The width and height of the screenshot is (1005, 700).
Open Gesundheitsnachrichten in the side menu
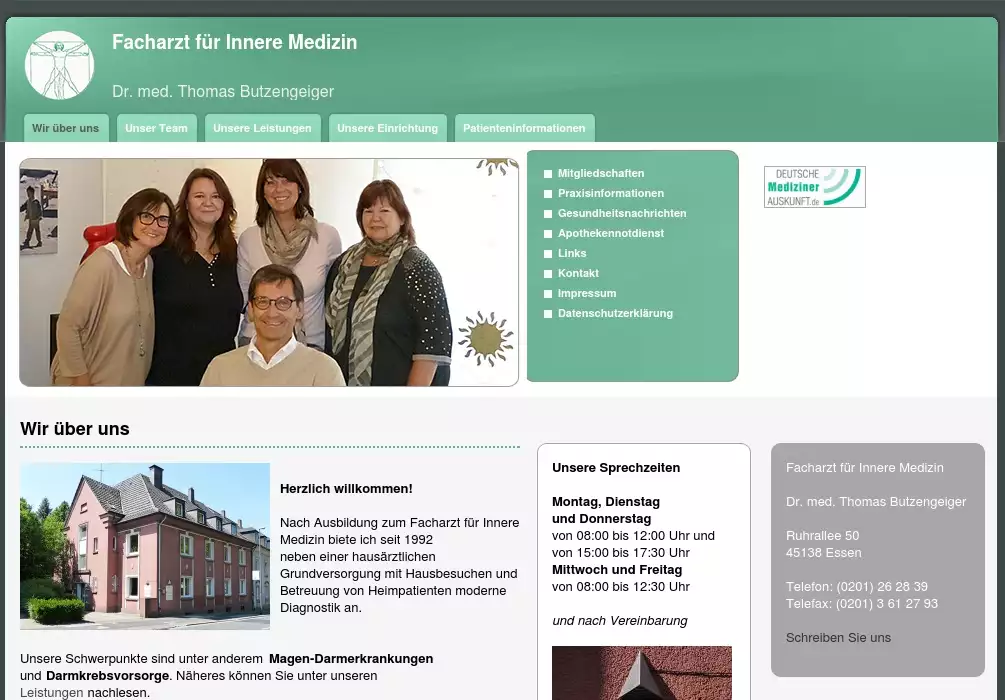pyautogui.click(x=621, y=213)
